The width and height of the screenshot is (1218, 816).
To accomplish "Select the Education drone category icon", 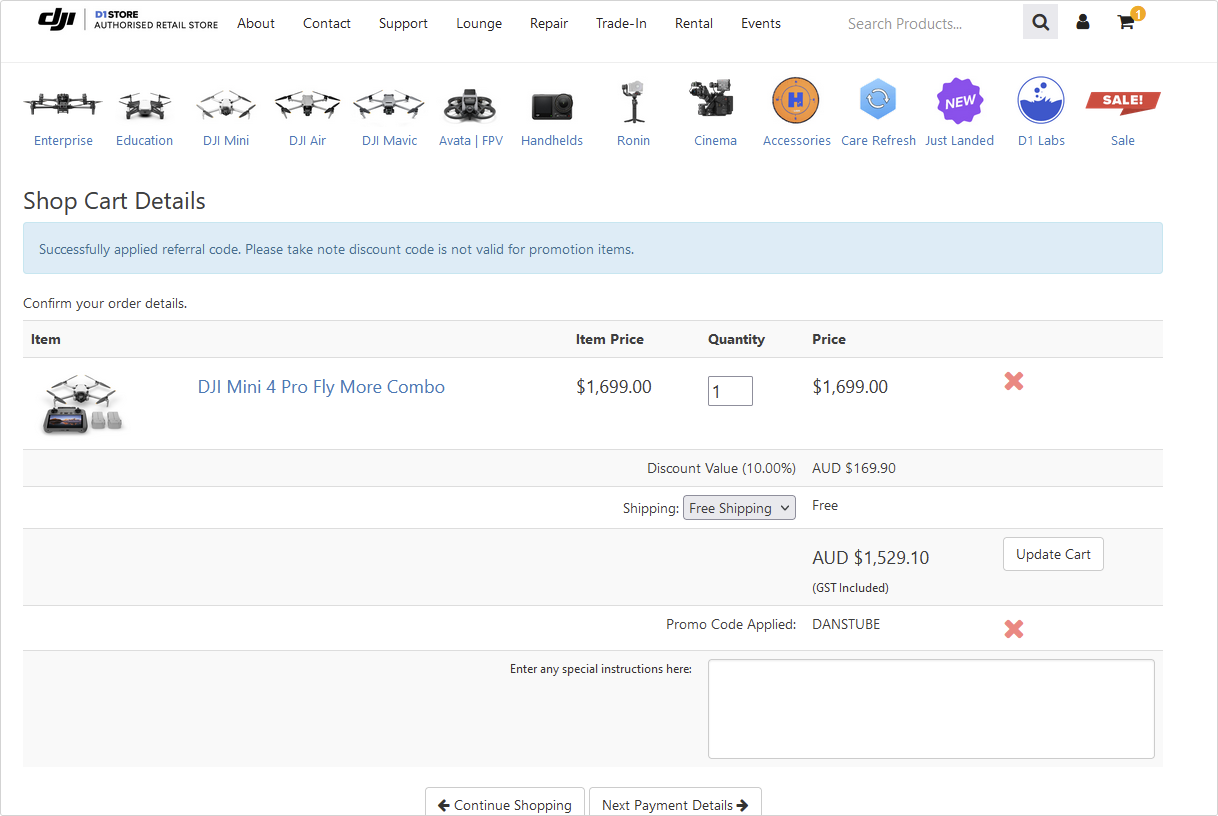I will tap(144, 105).
